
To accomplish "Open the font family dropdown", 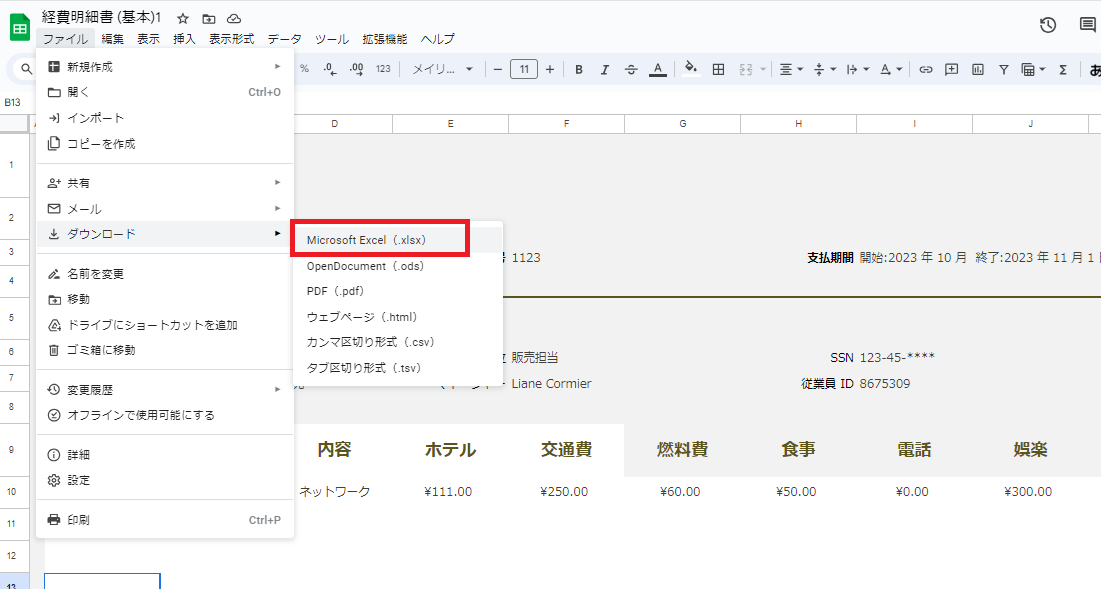I will click(440, 69).
